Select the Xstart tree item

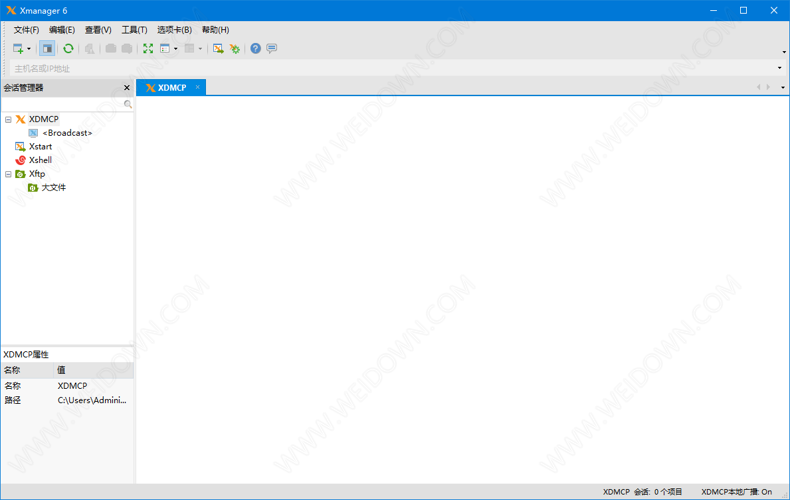pos(40,146)
